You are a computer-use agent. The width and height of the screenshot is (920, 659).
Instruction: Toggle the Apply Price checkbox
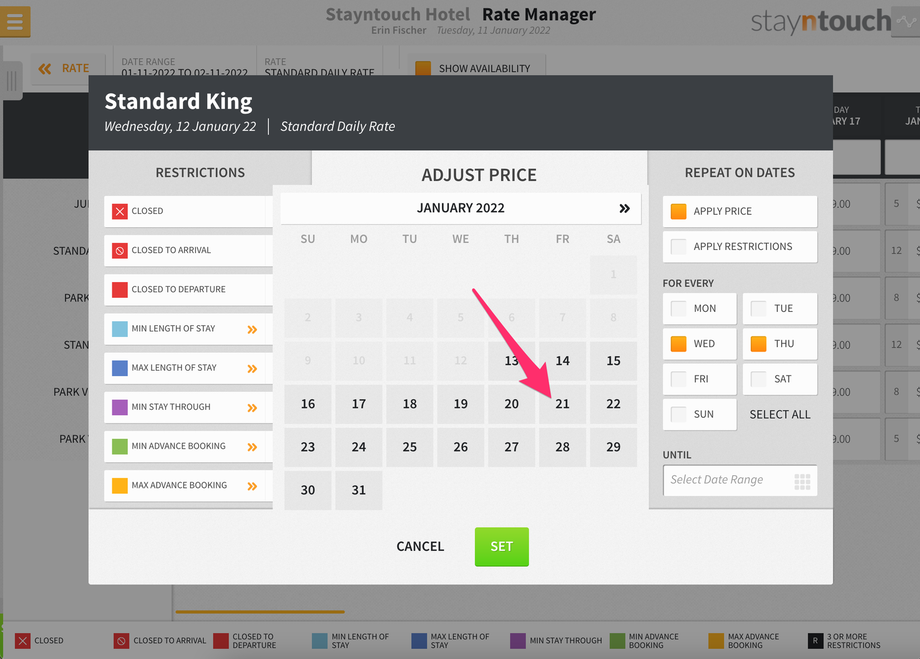coord(678,211)
